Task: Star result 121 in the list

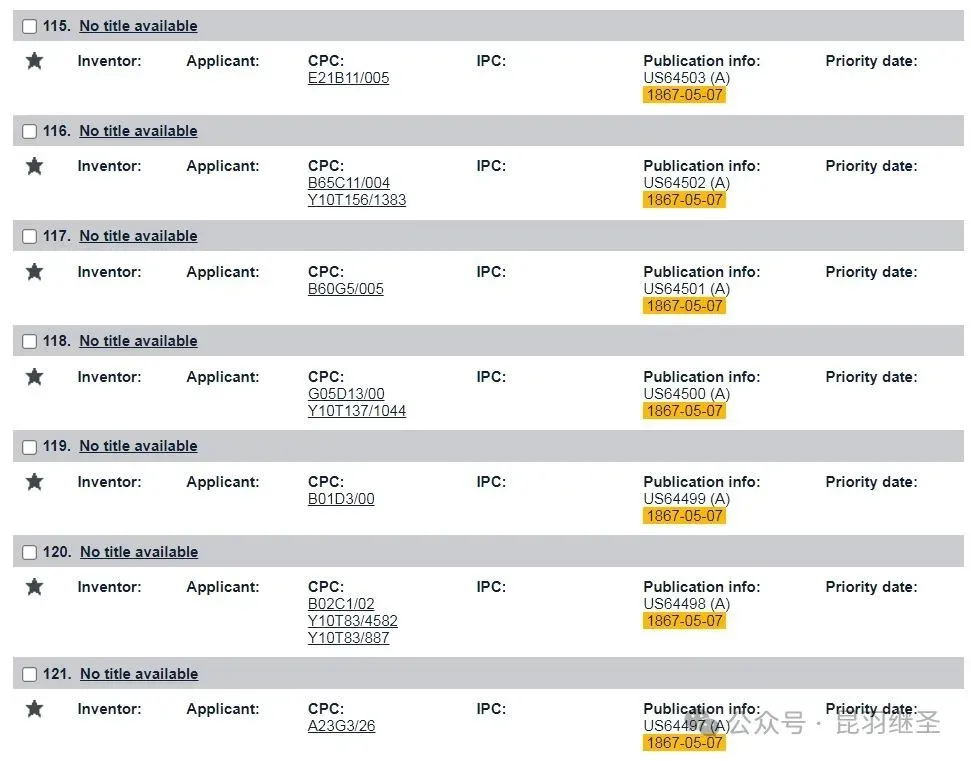Action: (34, 709)
